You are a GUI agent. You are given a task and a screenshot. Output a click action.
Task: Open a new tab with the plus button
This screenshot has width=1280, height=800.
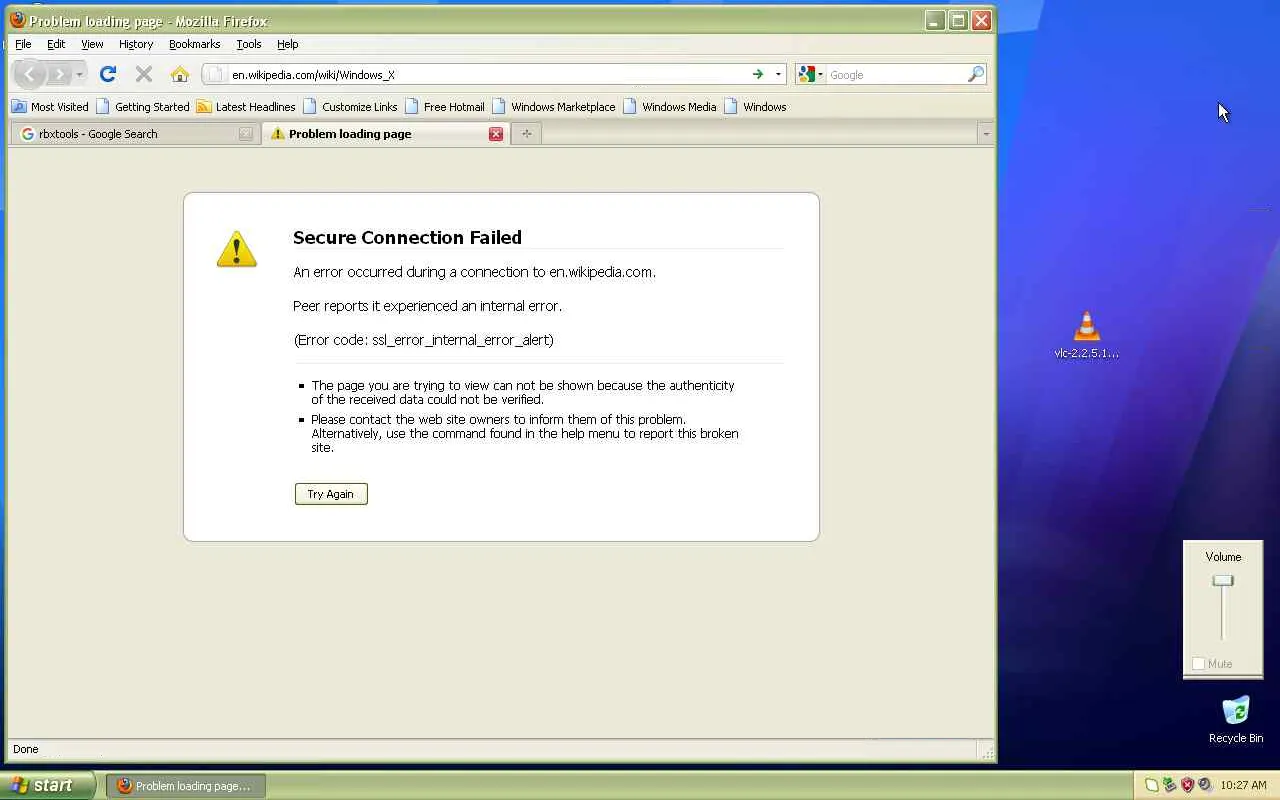click(x=526, y=134)
